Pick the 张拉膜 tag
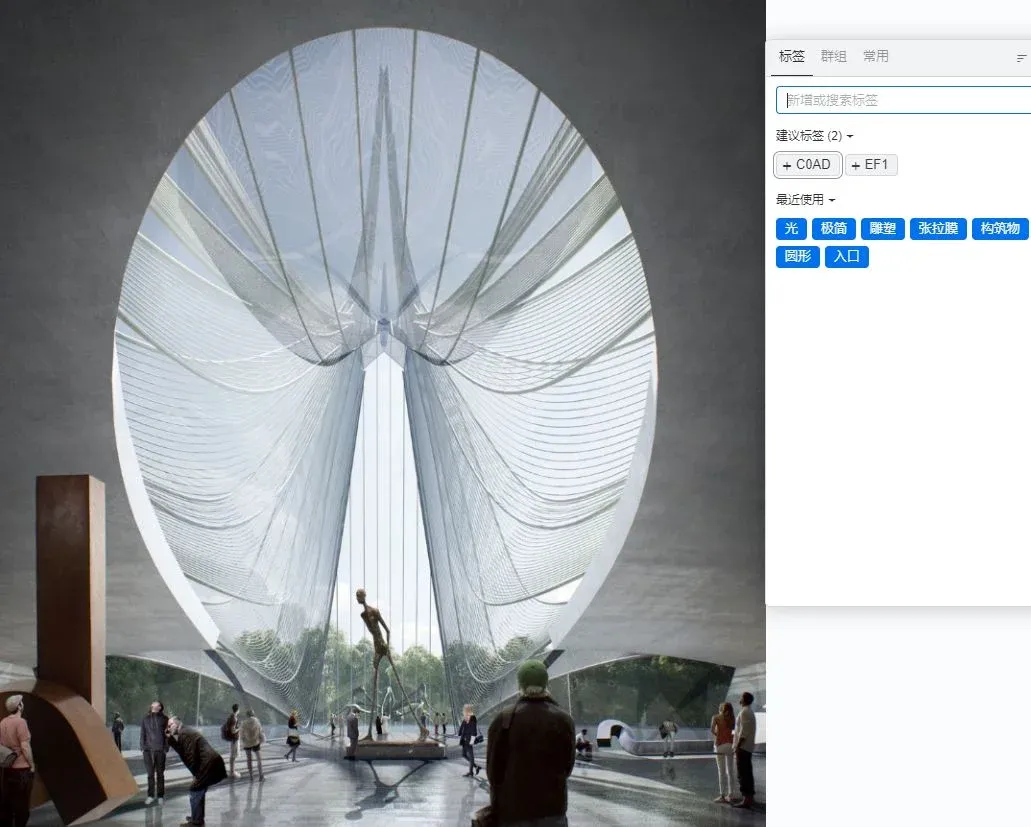The image size is (1031, 827). click(x=938, y=229)
